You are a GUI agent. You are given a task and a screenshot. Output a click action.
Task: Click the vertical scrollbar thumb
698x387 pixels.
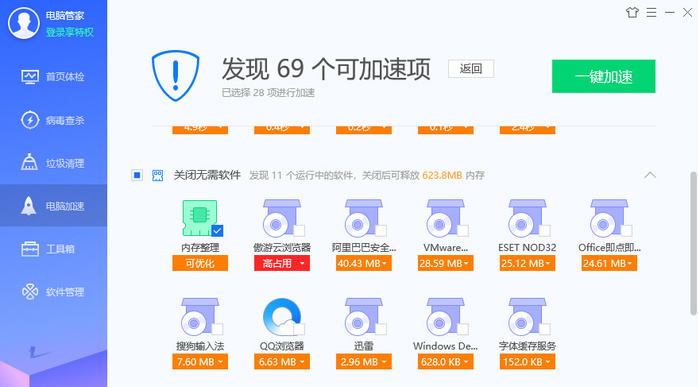(693, 243)
